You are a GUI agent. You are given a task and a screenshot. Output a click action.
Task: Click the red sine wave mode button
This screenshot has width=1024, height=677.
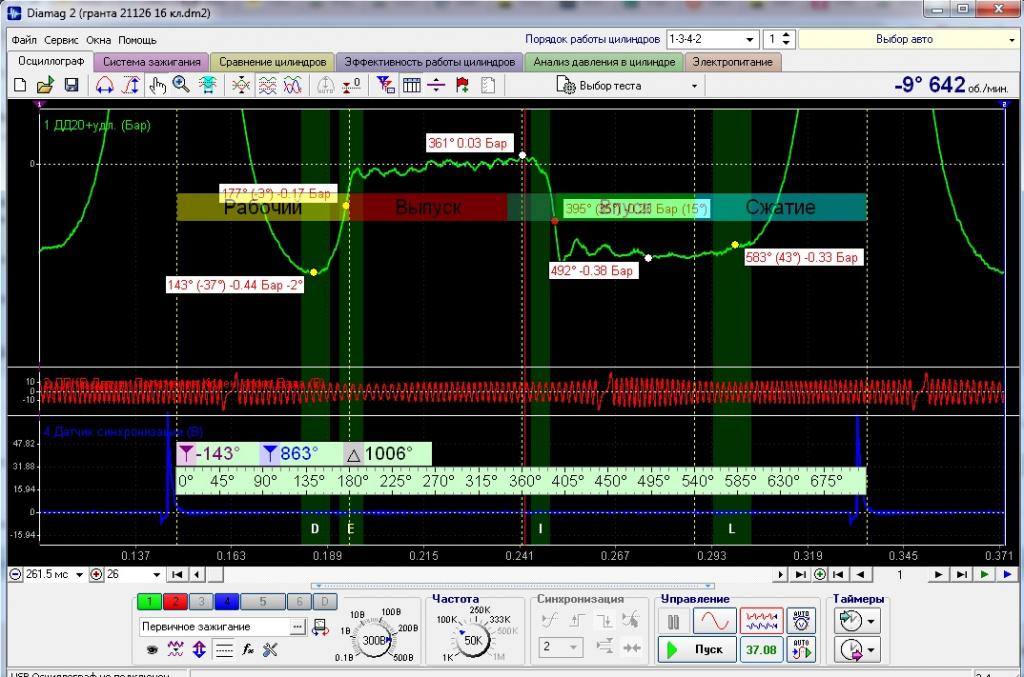[x=714, y=621]
